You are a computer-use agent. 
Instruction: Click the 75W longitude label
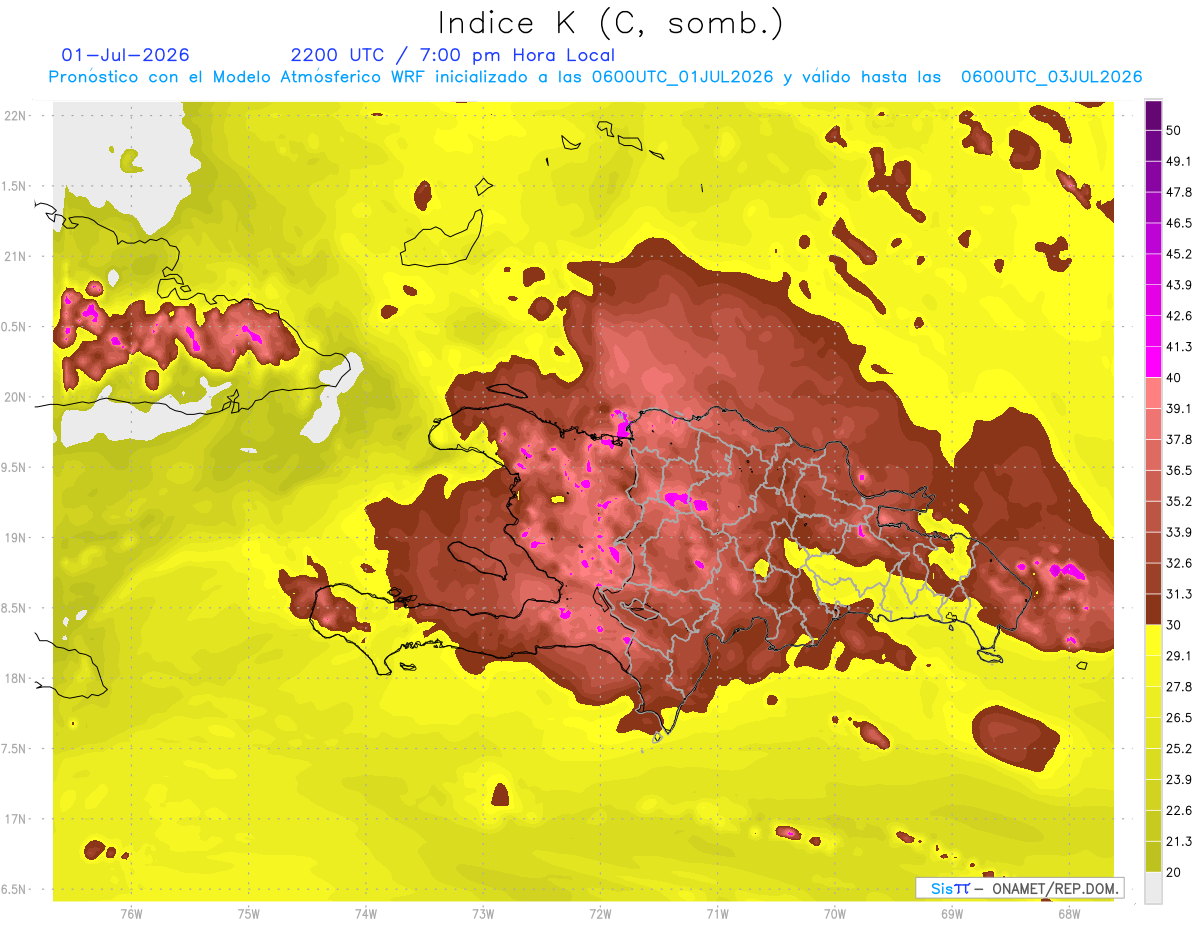(x=249, y=914)
